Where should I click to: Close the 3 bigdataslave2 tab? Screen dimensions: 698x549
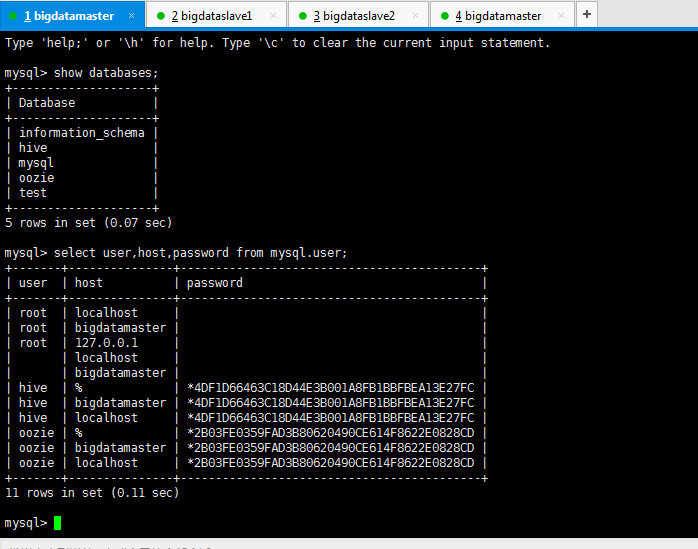coord(415,16)
